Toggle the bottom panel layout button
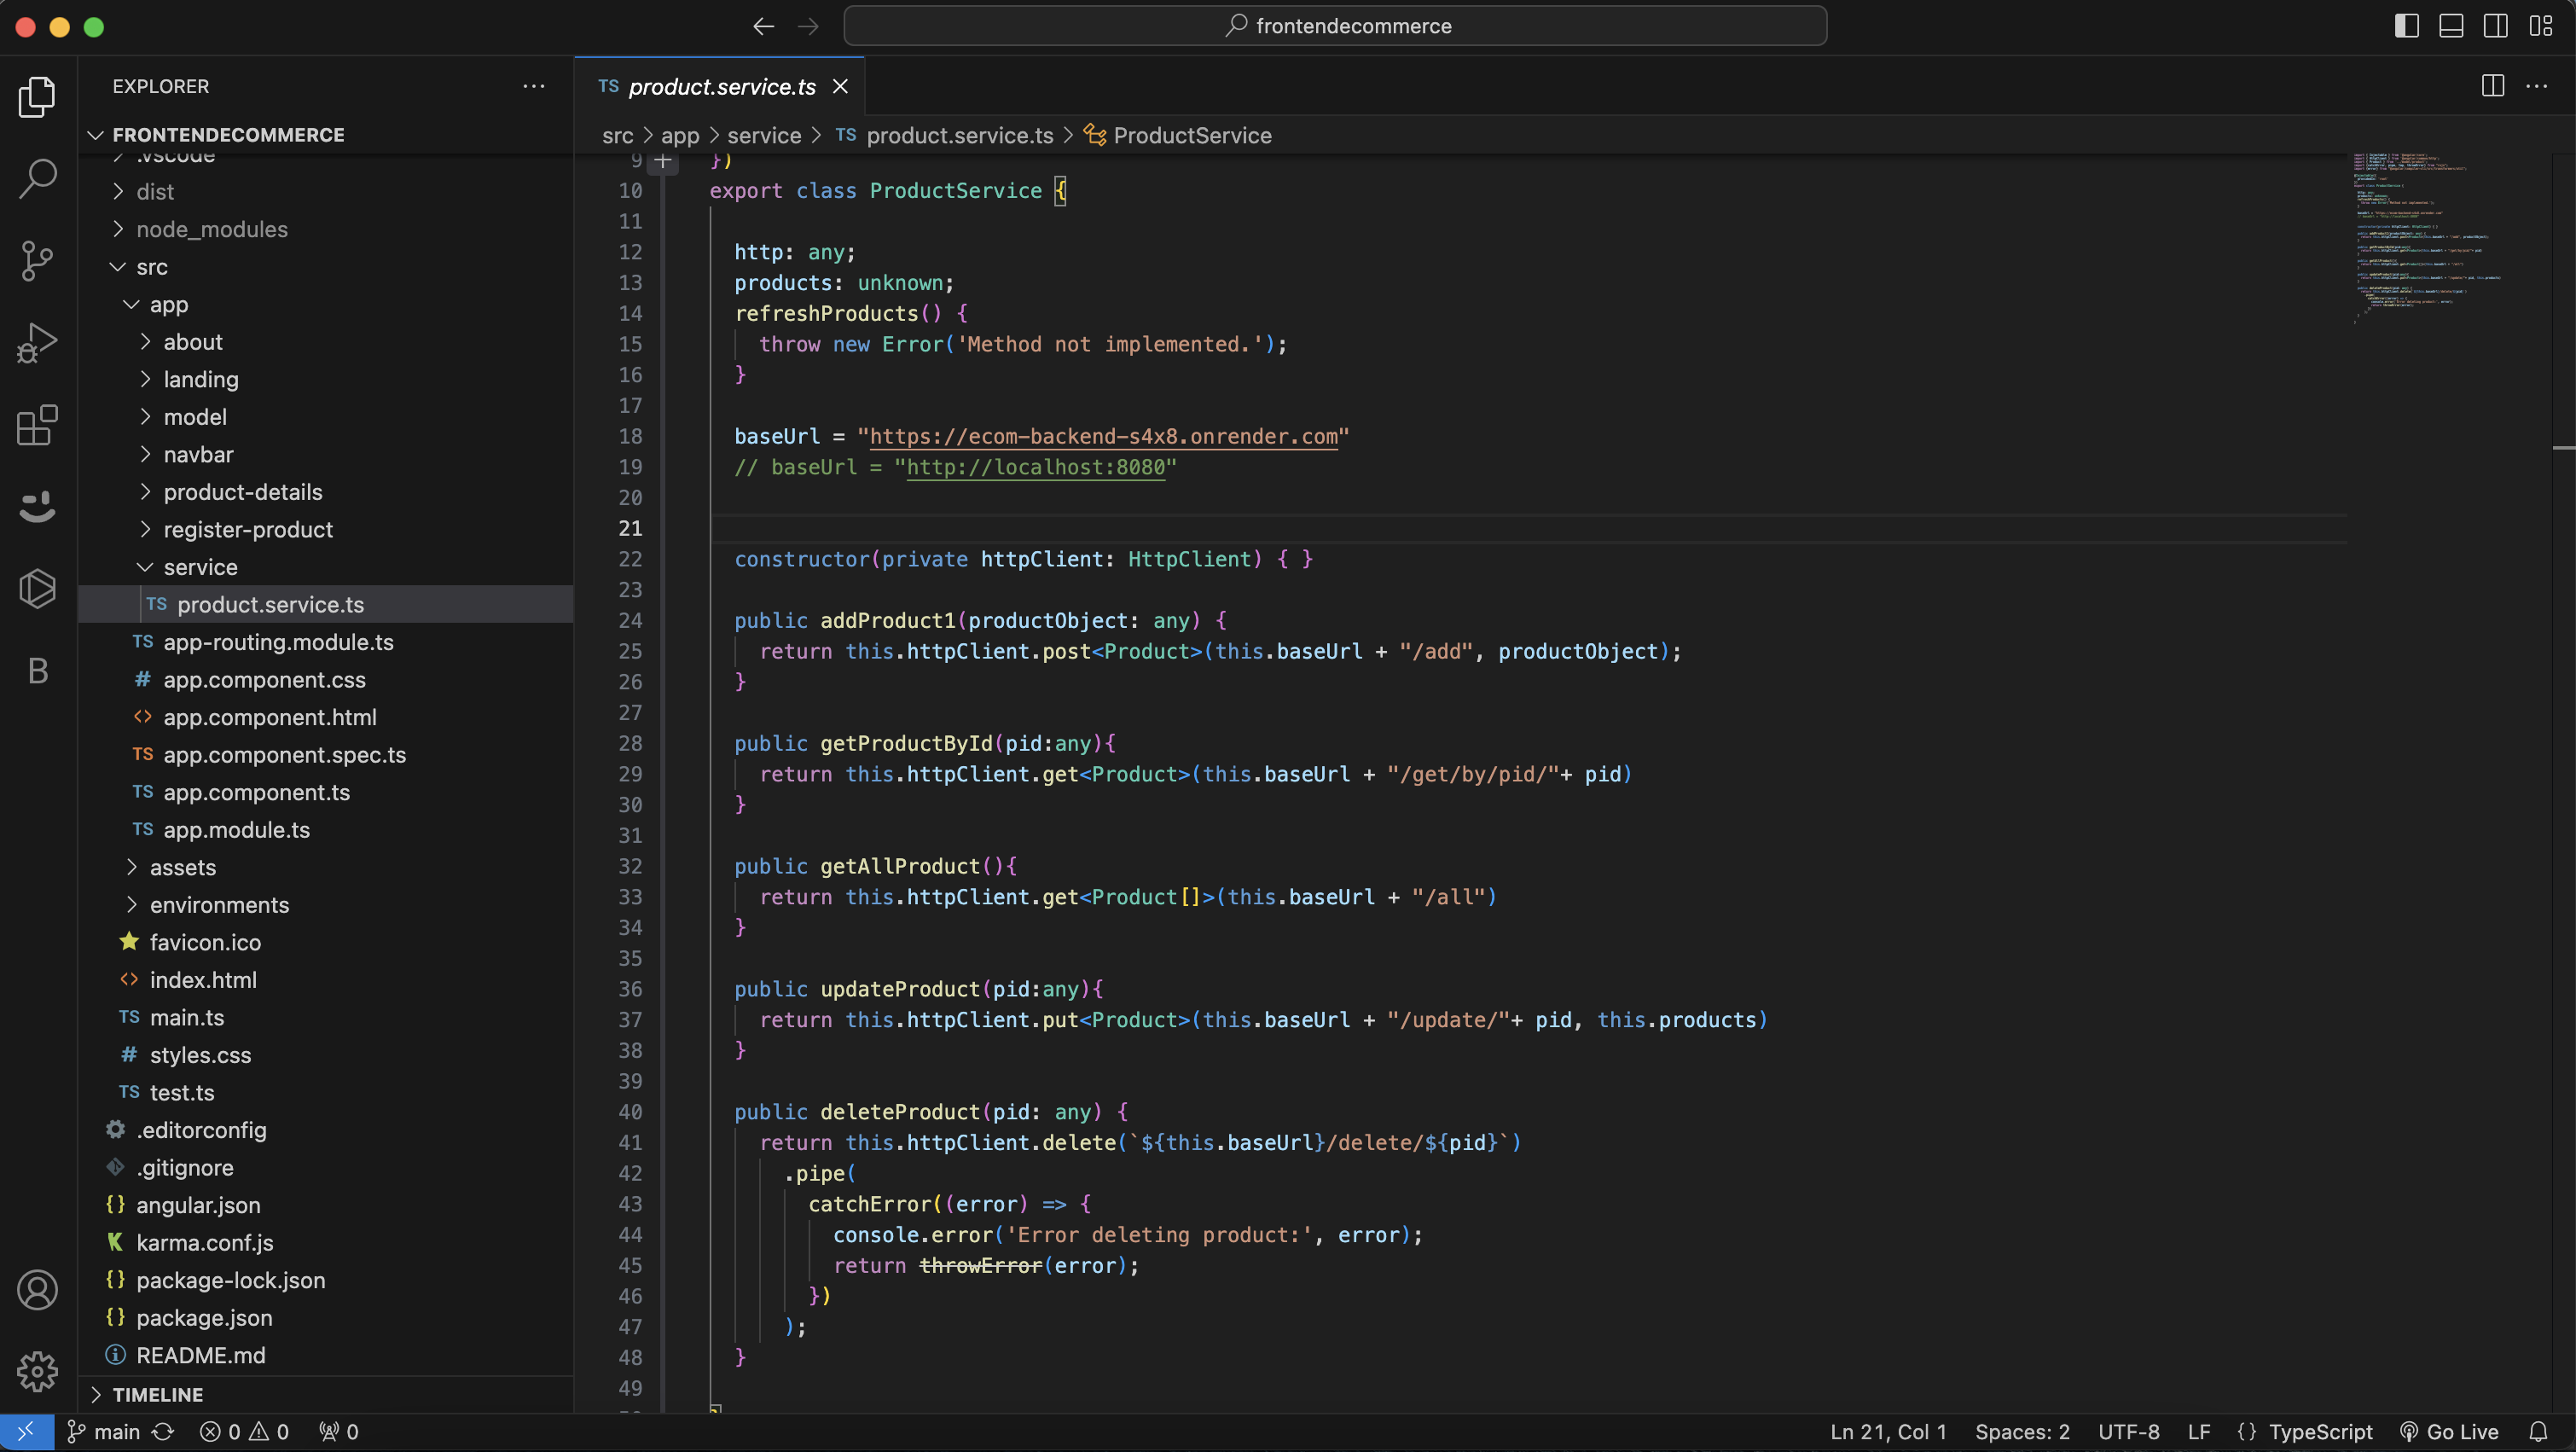 2451,26
